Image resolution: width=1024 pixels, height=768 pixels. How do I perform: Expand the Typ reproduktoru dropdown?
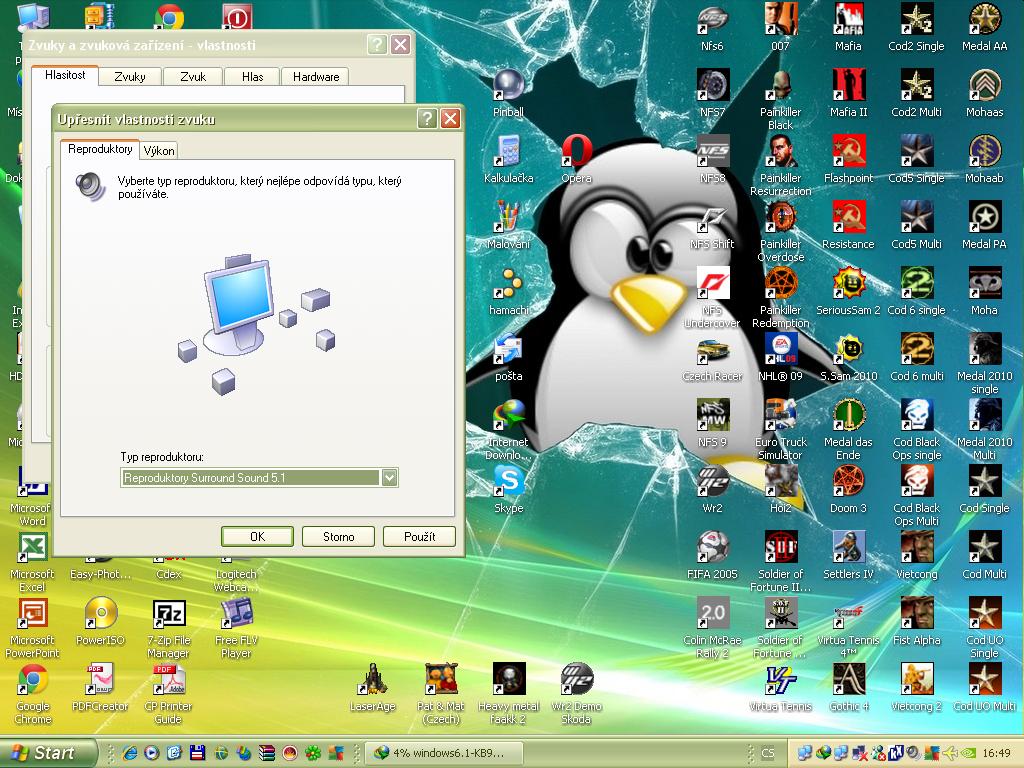[x=389, y=478]
